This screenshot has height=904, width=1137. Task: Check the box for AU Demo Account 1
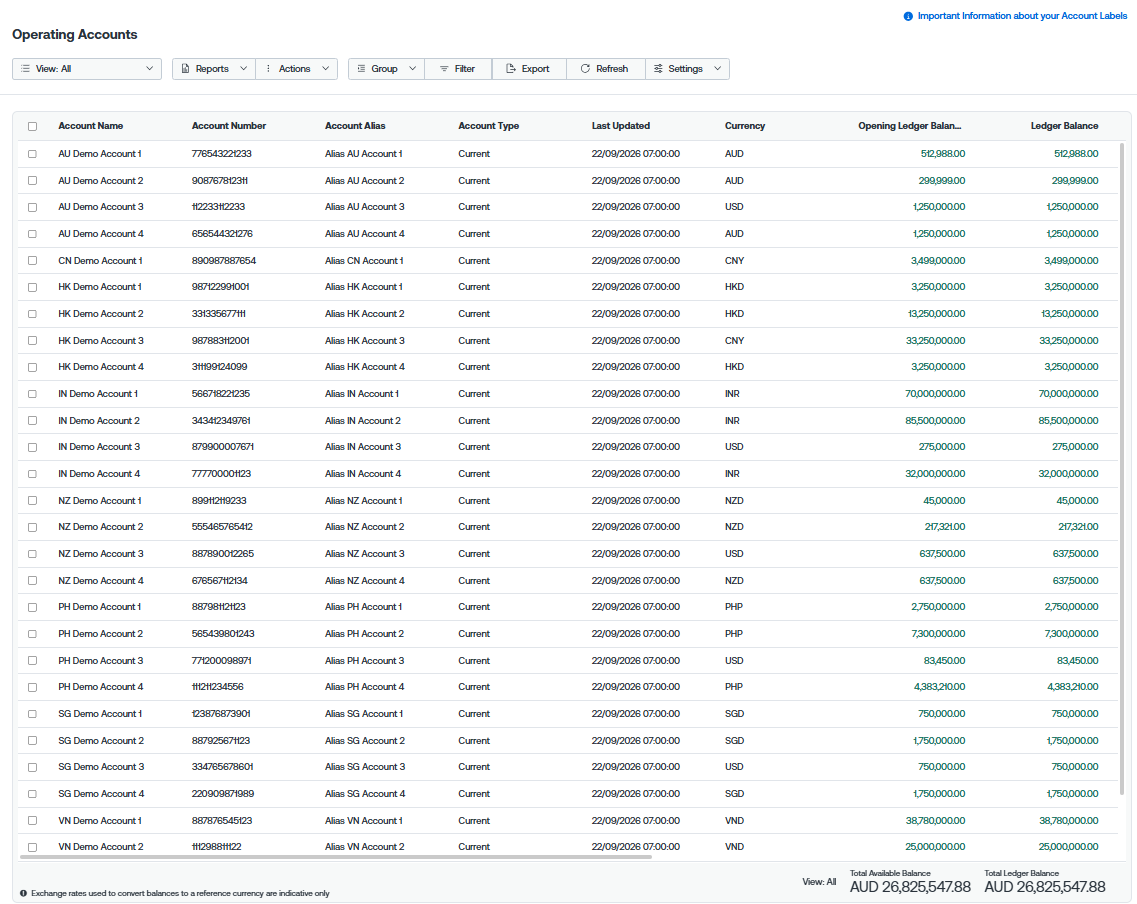tap(33, 154)
